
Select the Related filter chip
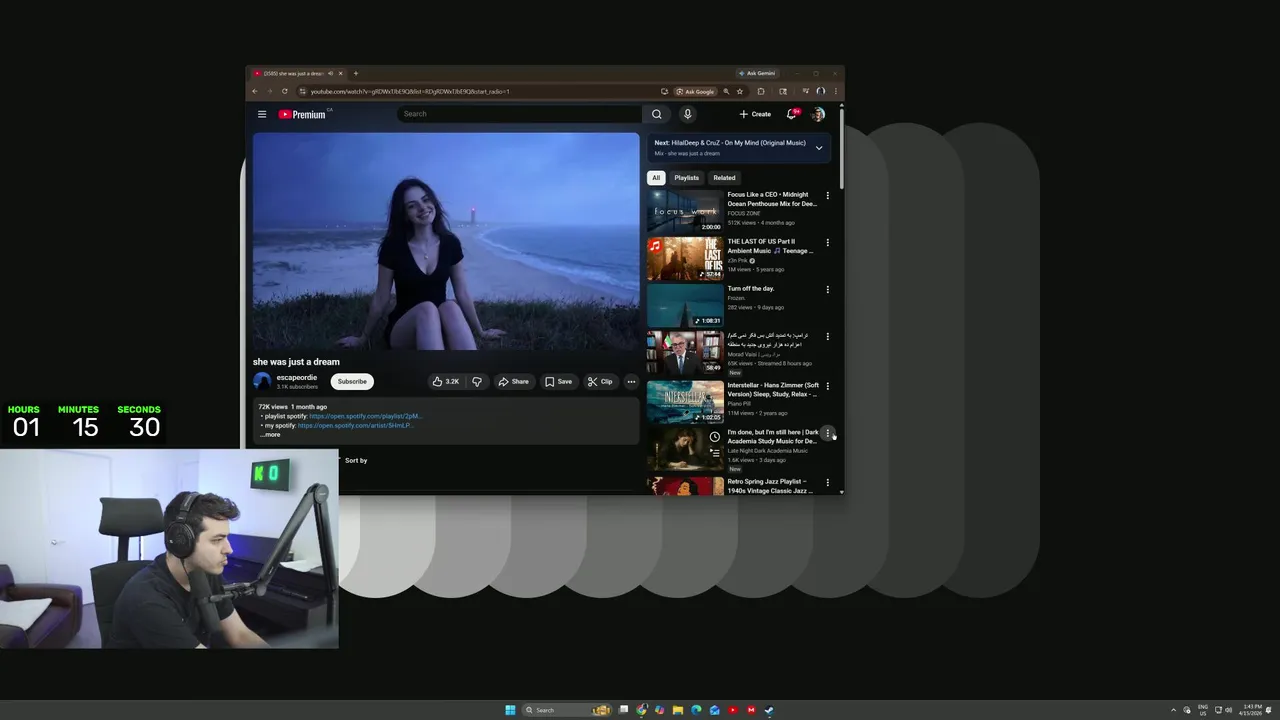pyautogui.click(x=724, y=178)
